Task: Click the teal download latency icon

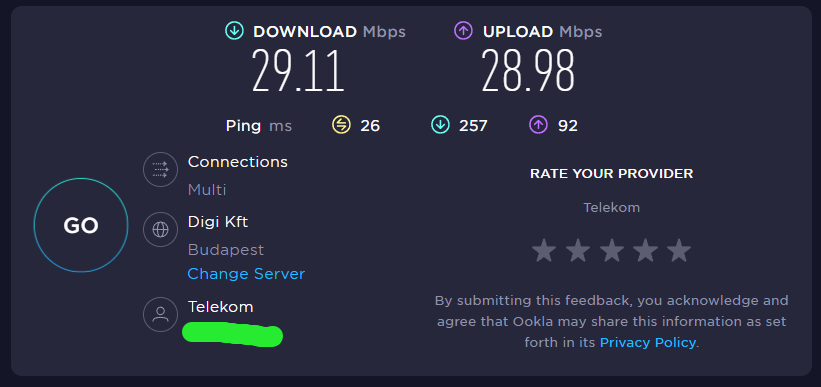Action: tap(440, 125)
